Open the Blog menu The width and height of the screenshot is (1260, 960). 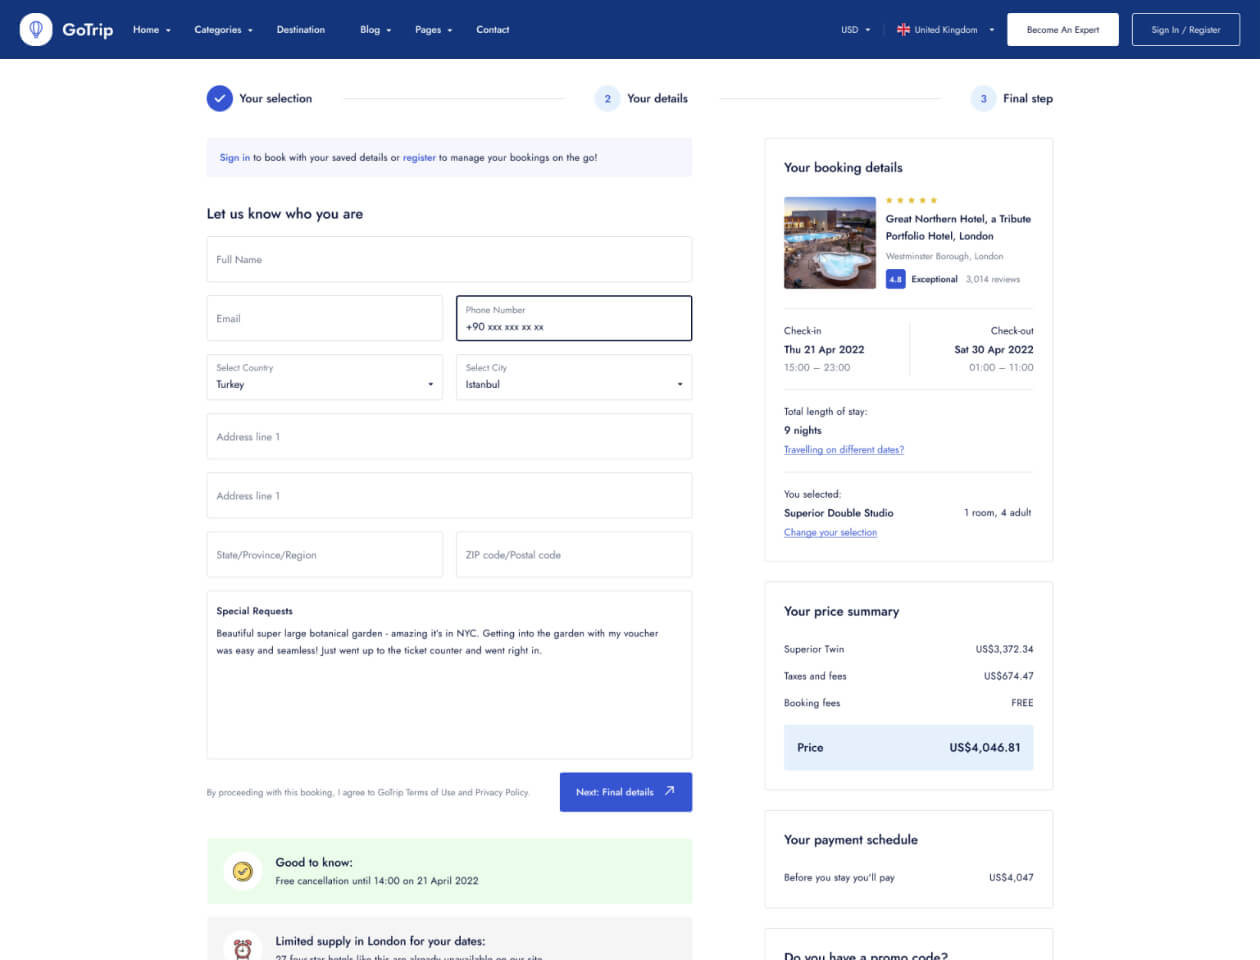(375, 30)
